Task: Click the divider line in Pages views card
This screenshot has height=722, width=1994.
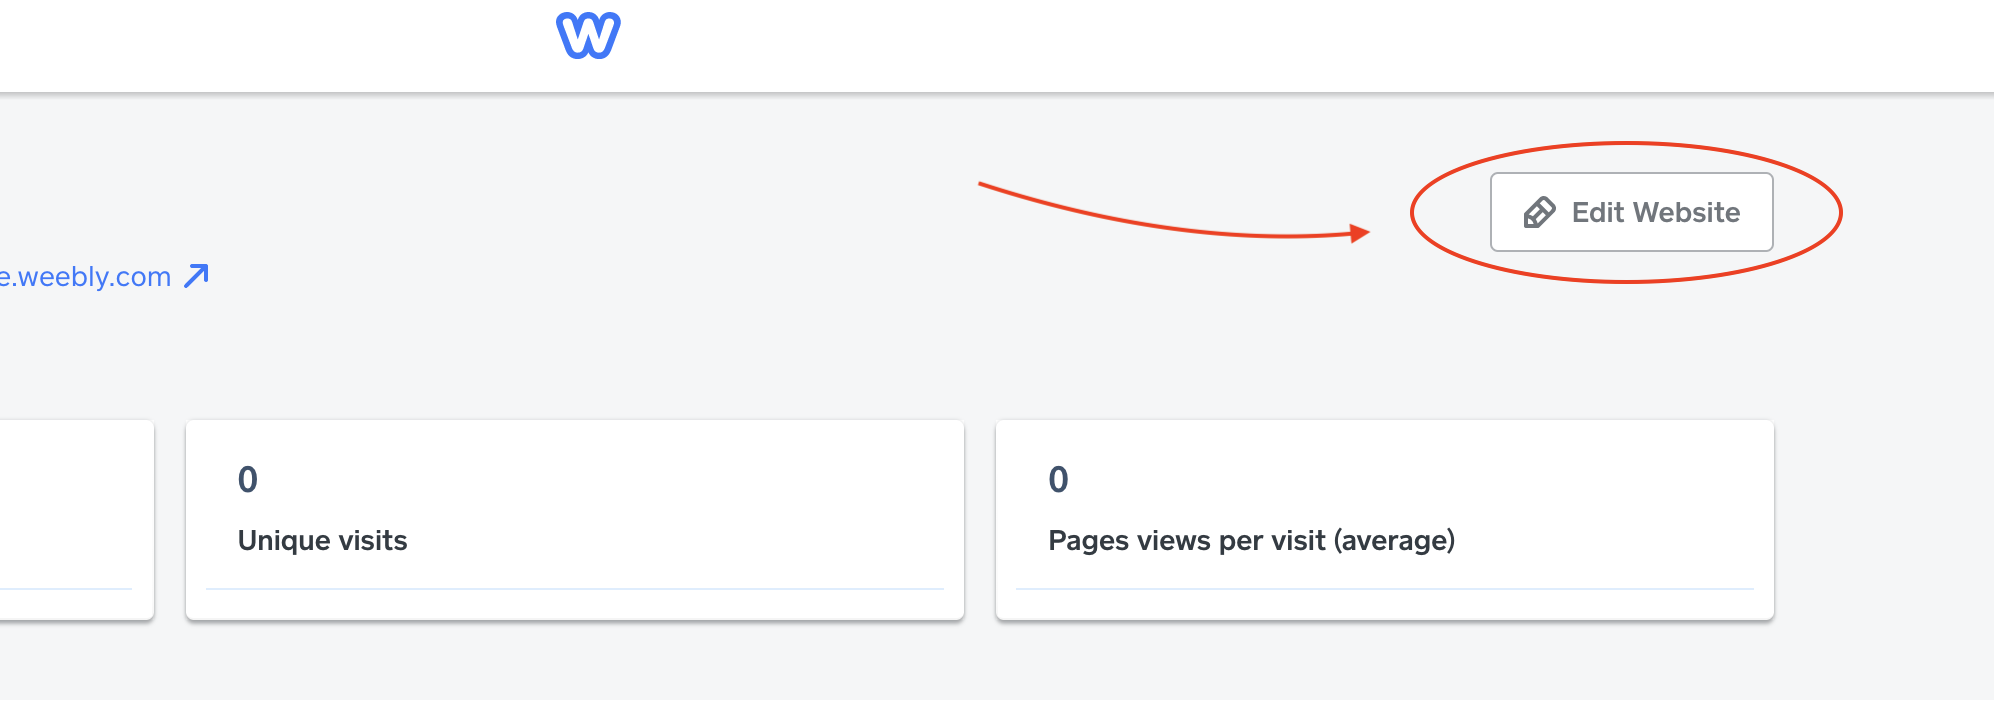Action: click(1384, 589)
